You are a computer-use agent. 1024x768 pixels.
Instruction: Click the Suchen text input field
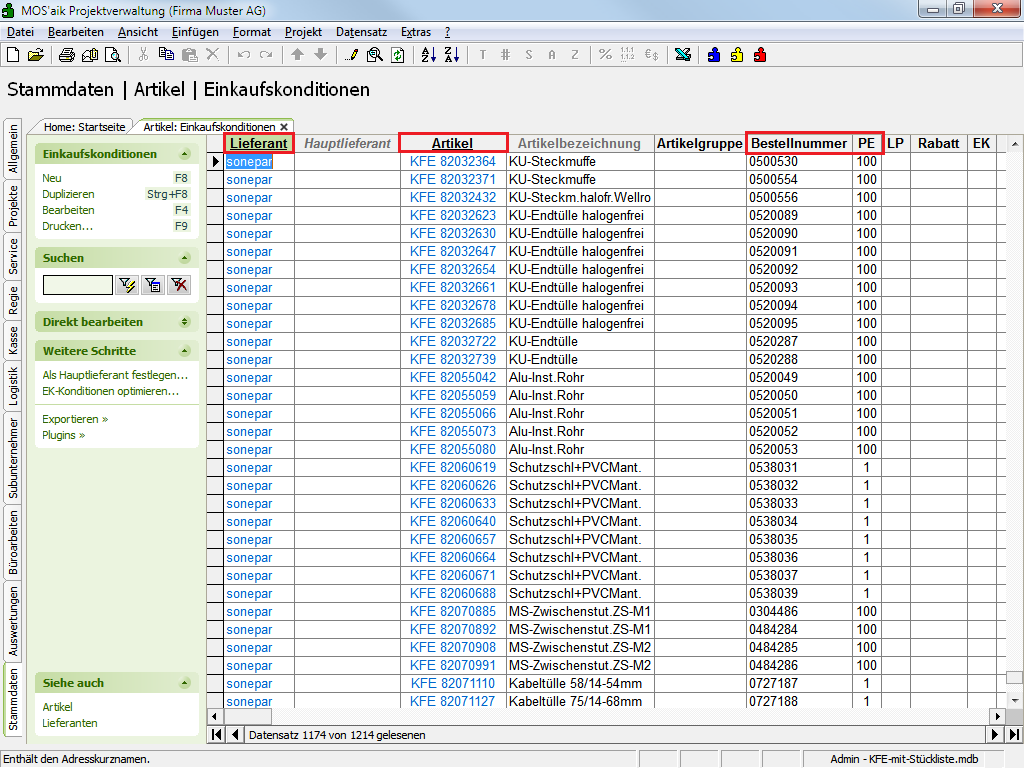(x=78, y=286)
